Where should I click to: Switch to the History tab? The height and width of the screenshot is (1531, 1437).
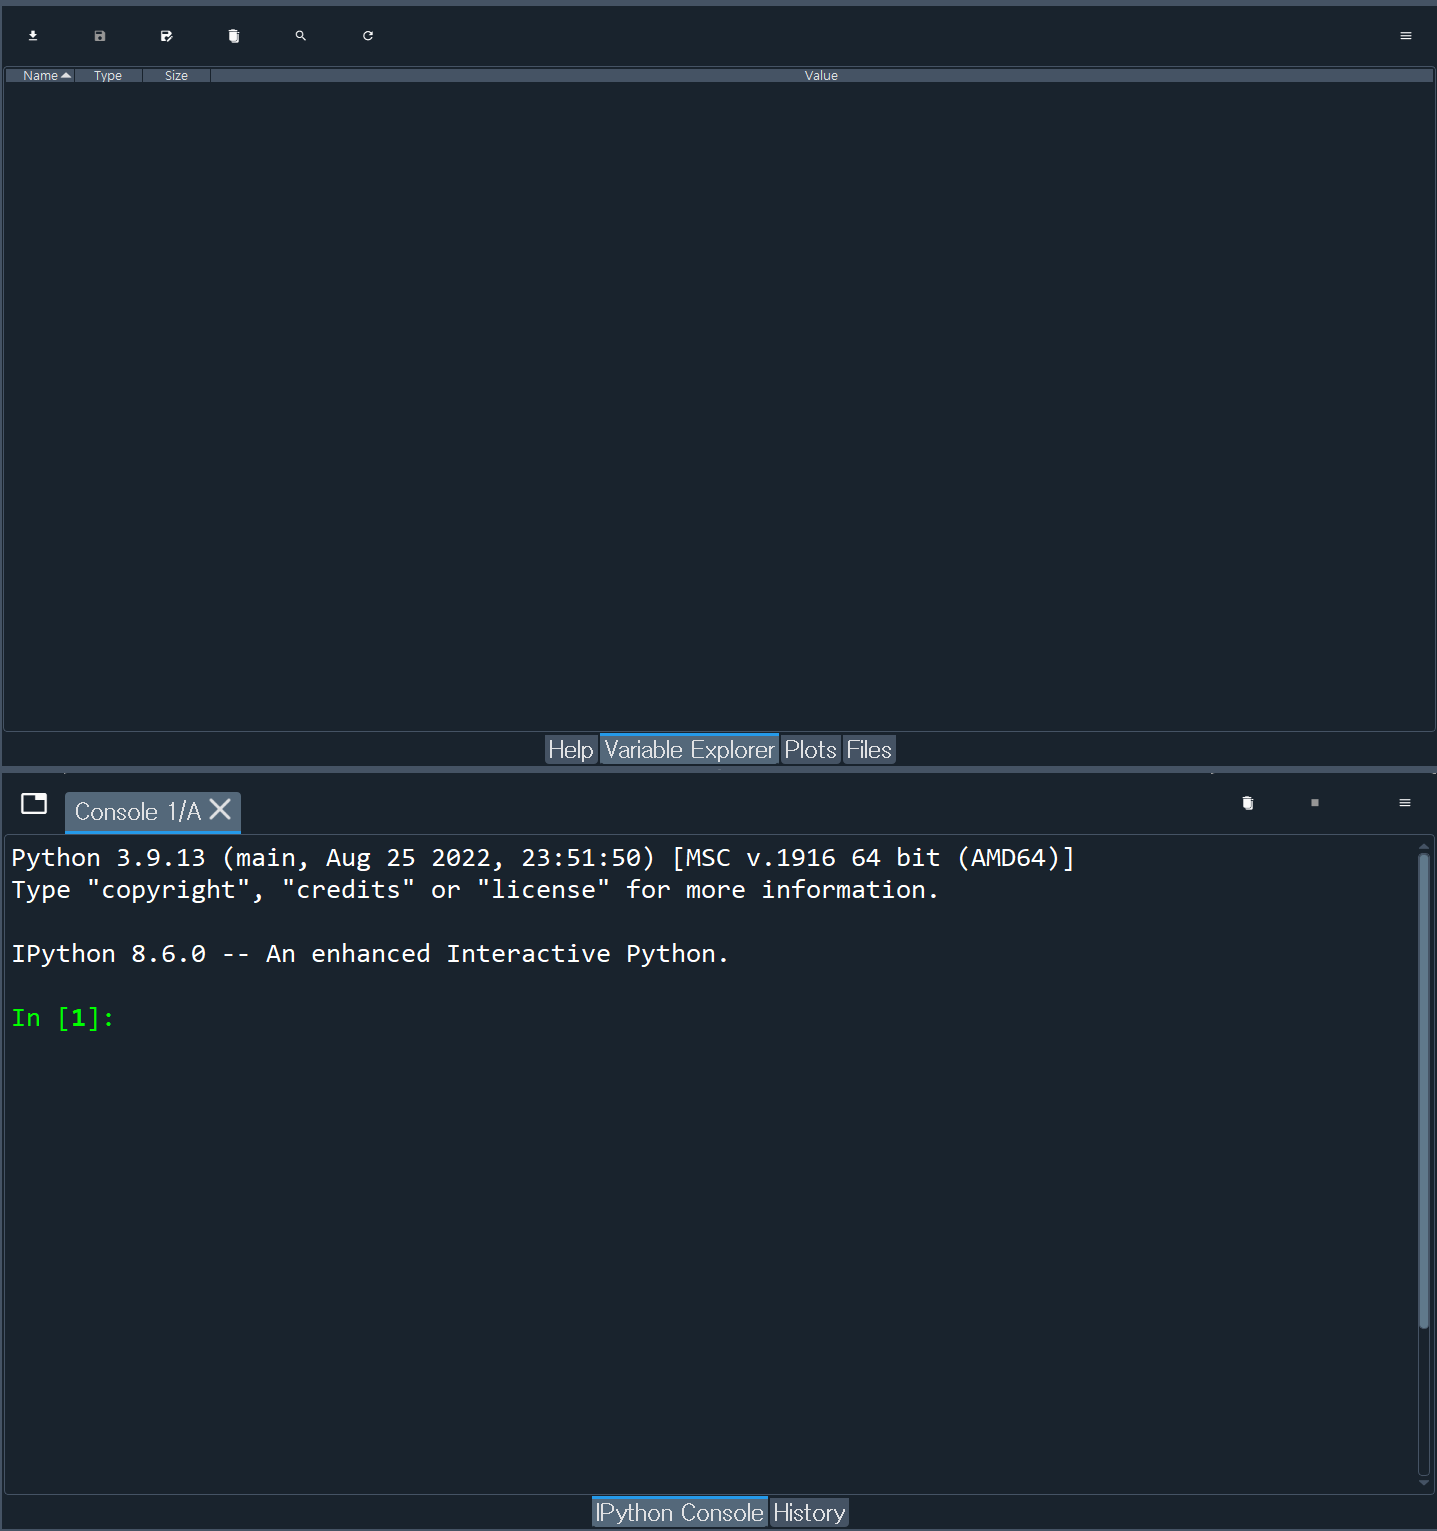(x=809, y=1512)
